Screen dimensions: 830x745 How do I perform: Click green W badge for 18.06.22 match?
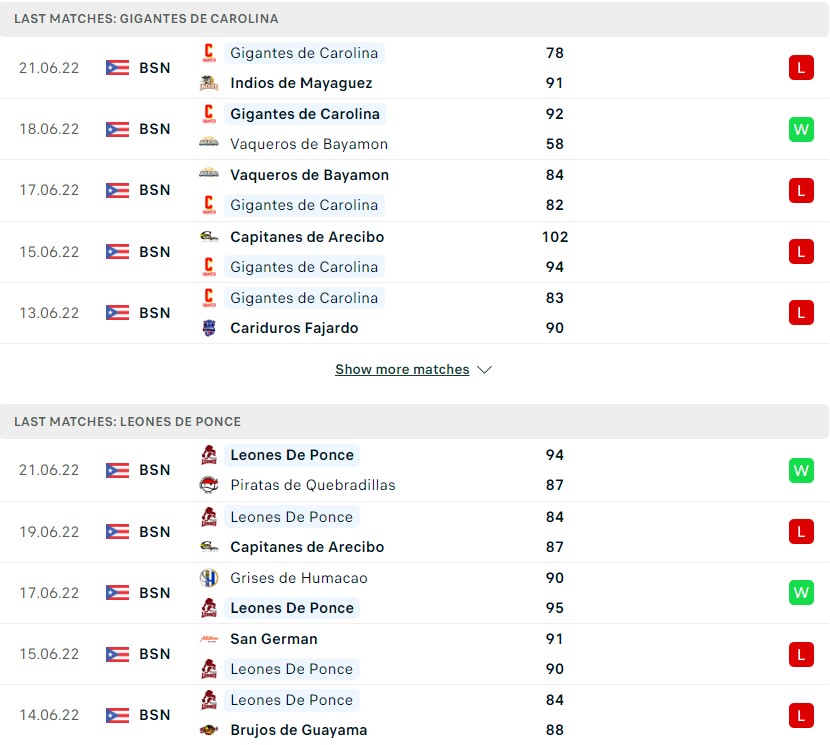[x=801, y=129]
